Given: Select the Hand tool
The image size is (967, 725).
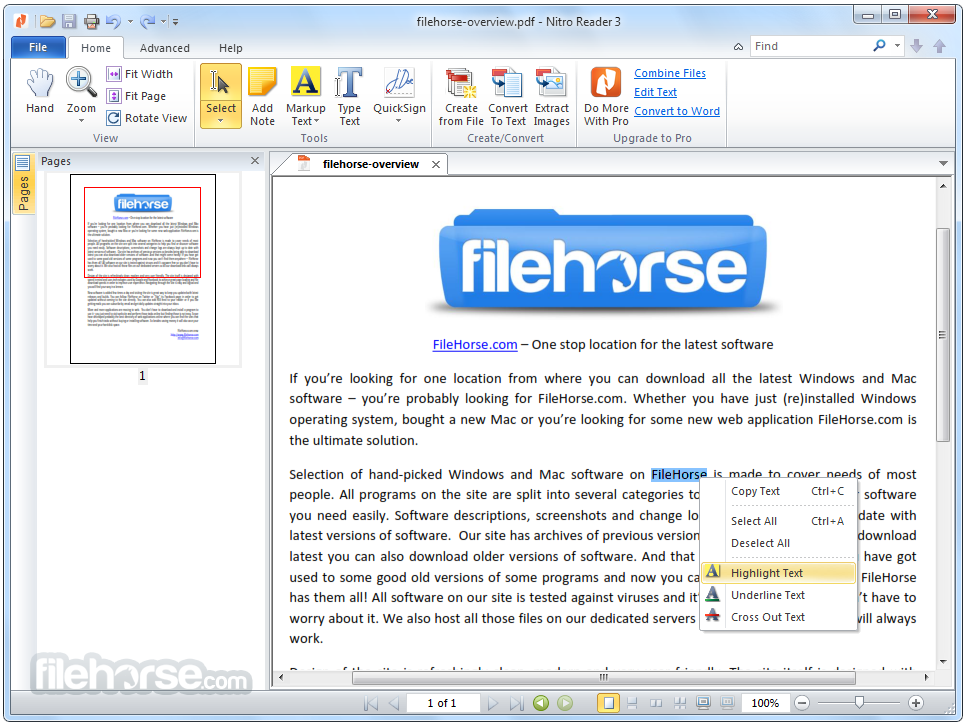Looking at the screenshot, I should coord(40,91).
